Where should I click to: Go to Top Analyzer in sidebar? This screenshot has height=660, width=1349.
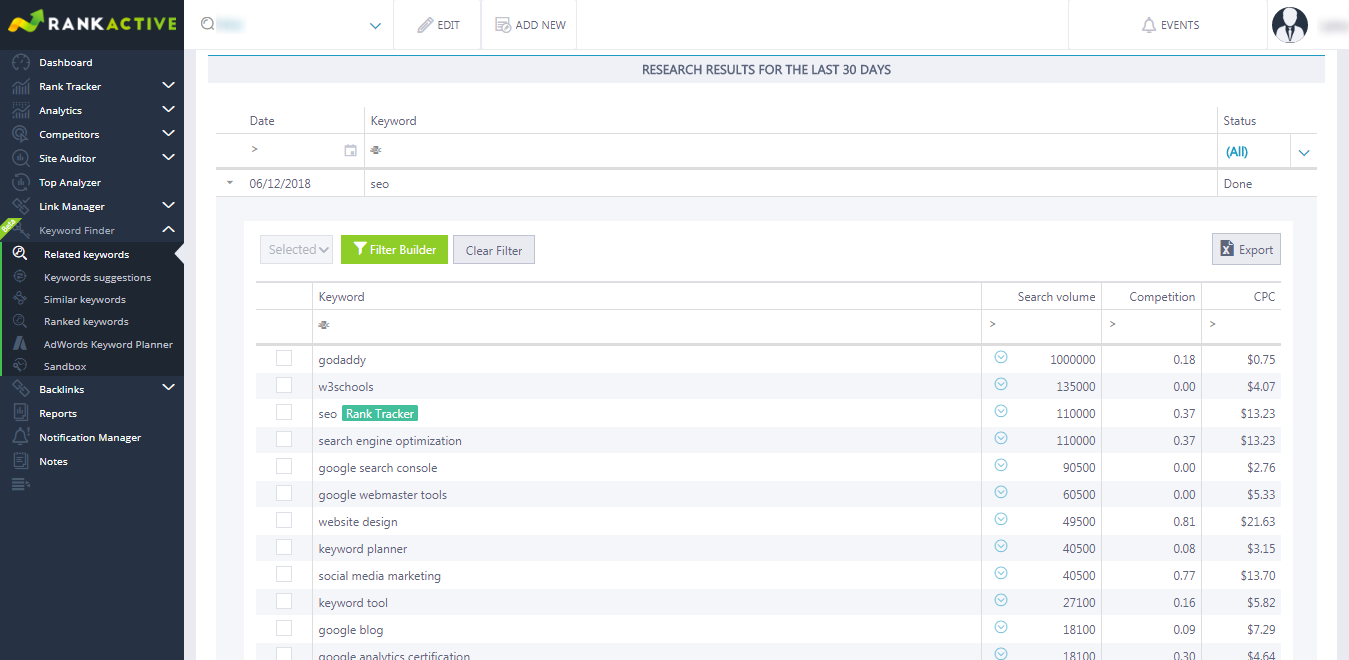click(x=70, y=182)
